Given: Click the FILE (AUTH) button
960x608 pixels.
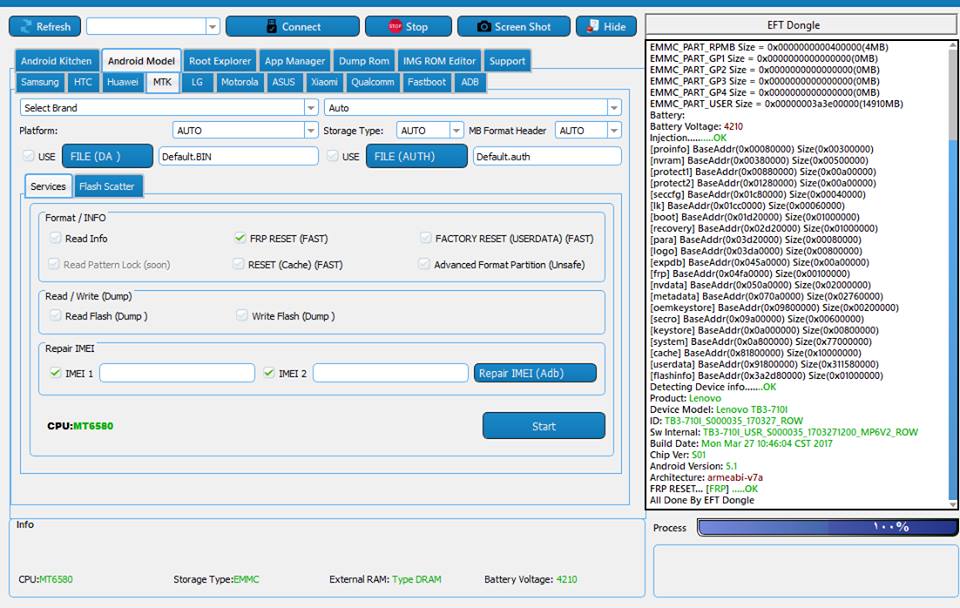Looking at the screenshot, I should point(416,156).
